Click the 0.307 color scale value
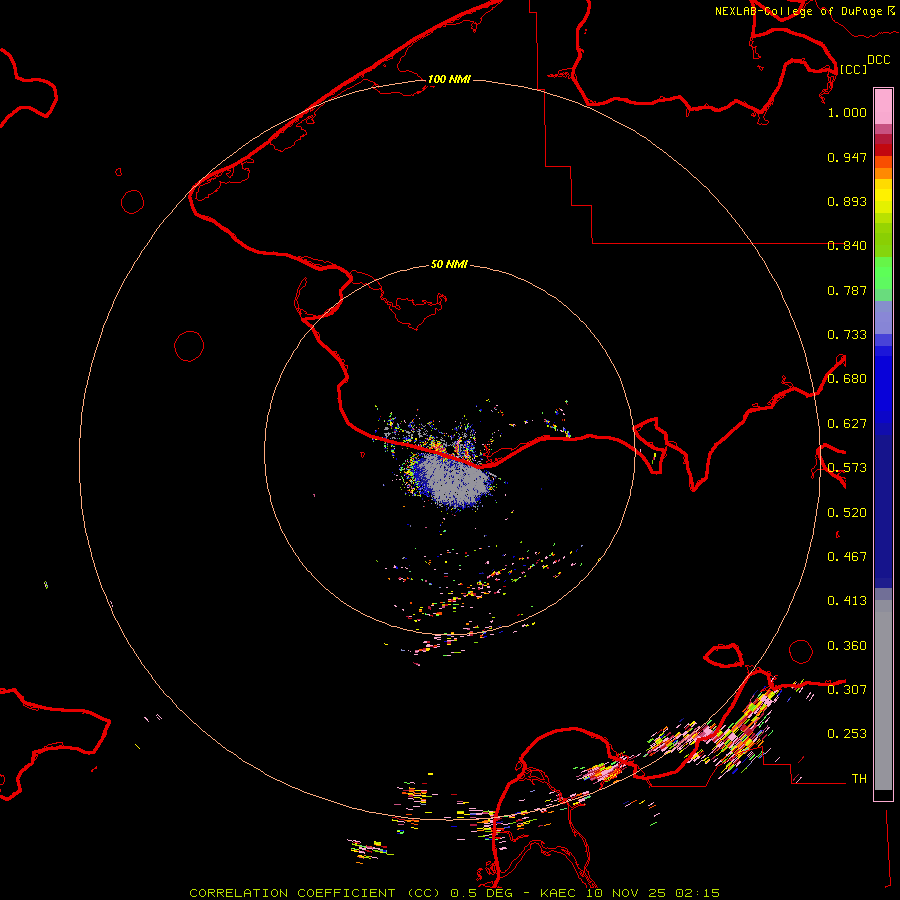Image resolution: width=900 pixels, height=900 pixels. [847, 689]
